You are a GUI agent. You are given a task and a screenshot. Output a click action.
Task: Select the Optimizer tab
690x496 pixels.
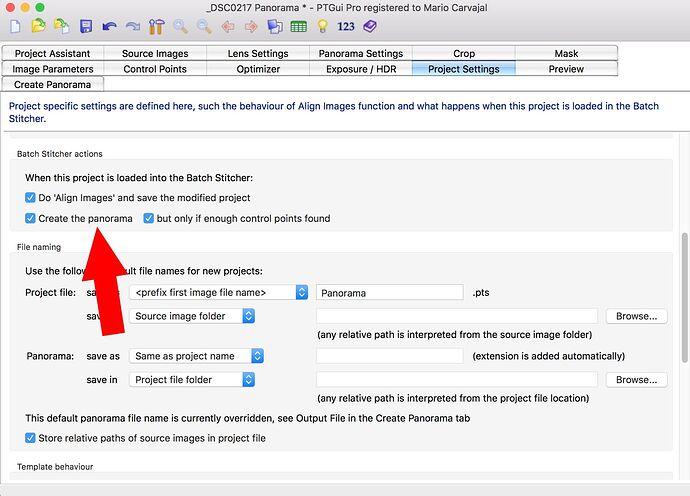coord(258,69)
